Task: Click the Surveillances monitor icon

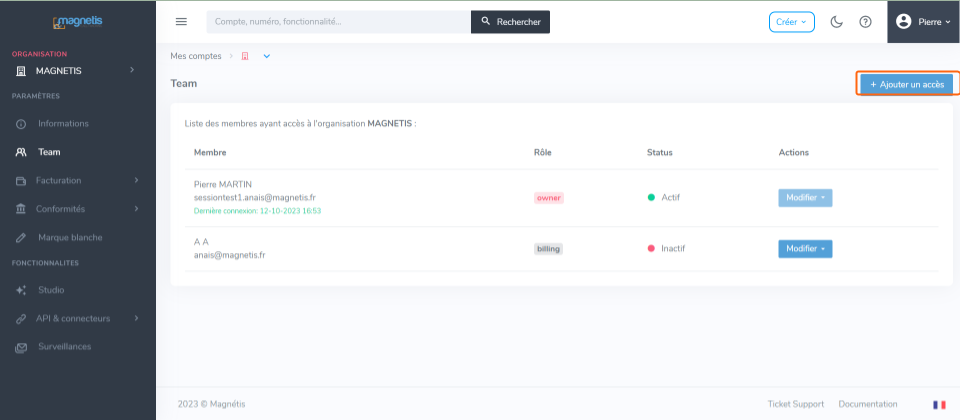Action: [x=21, y=347]
